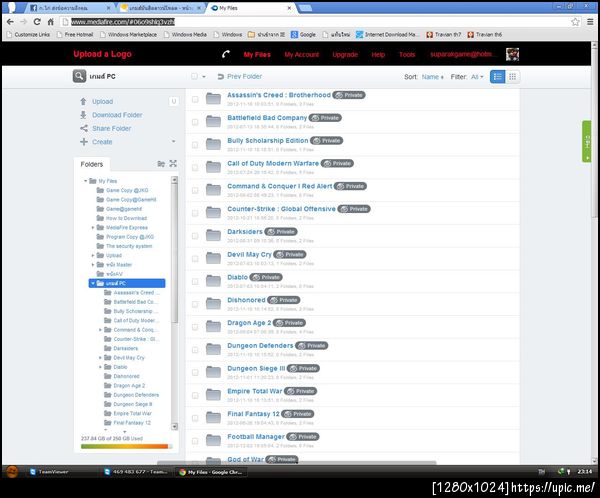The image size is (600, 498).
Task: Bookmark page with star icon
Action: click(x=575, y=22)
